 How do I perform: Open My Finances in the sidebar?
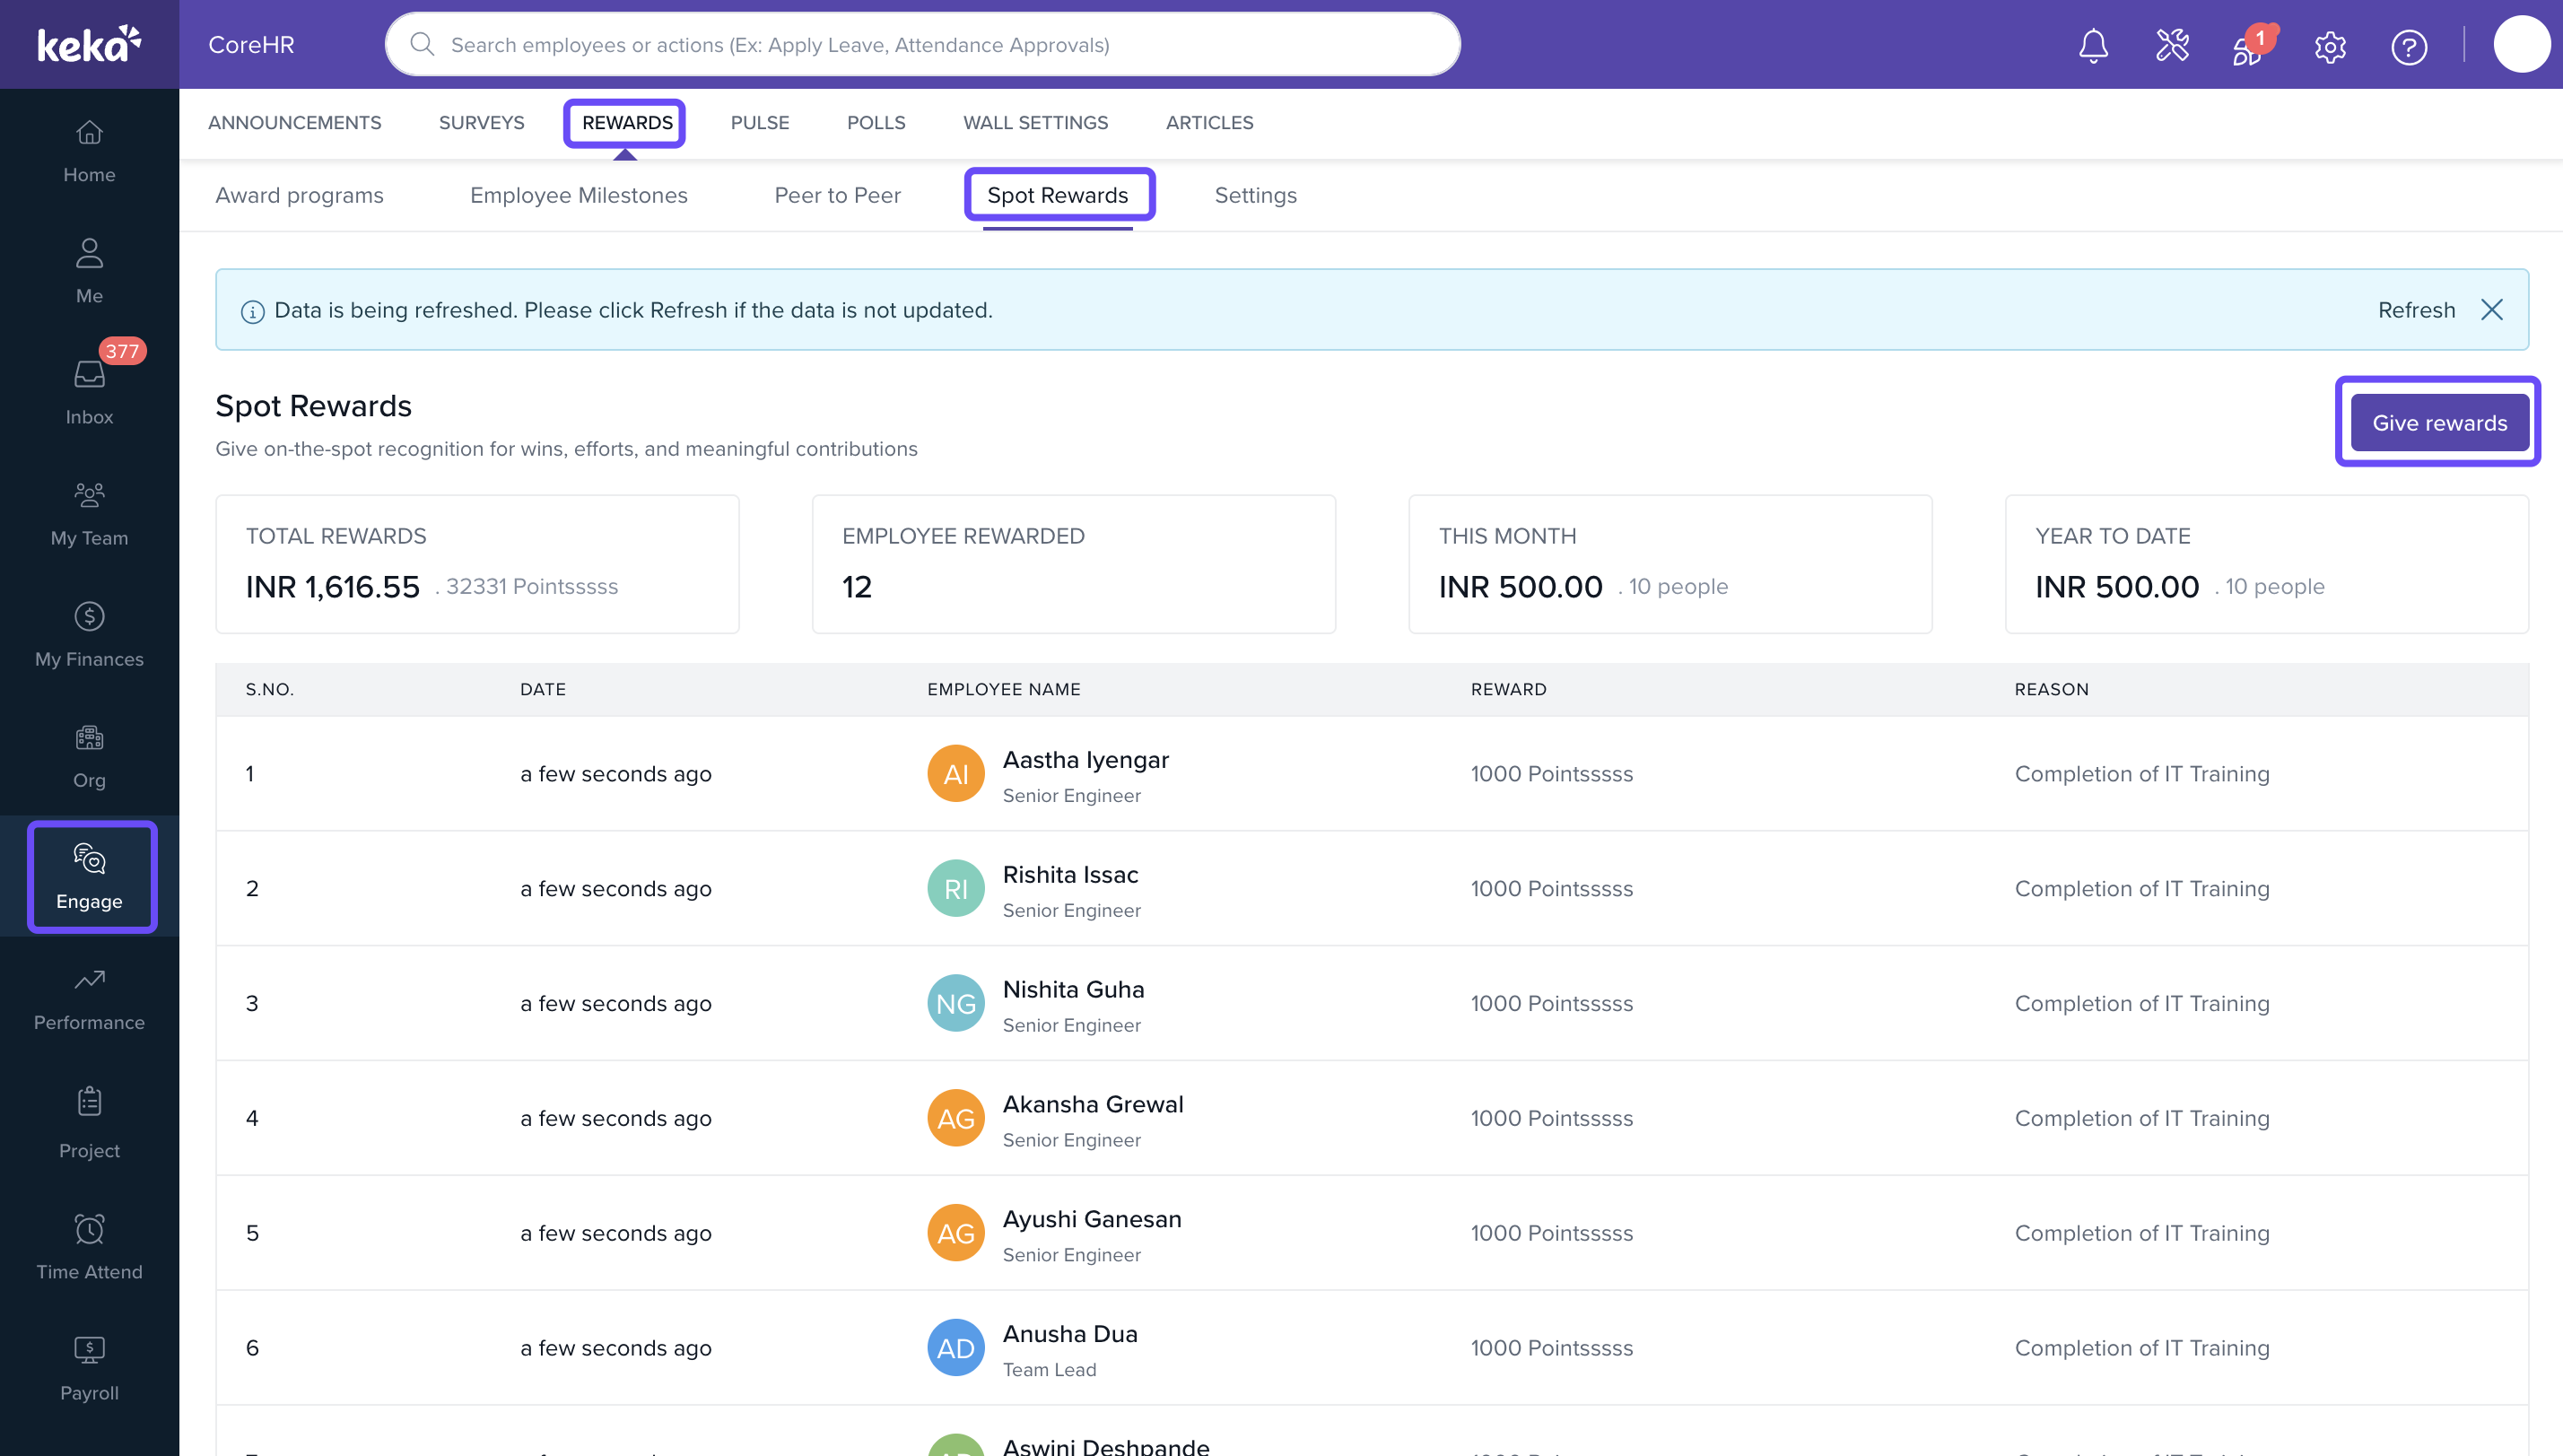(89, 634)
